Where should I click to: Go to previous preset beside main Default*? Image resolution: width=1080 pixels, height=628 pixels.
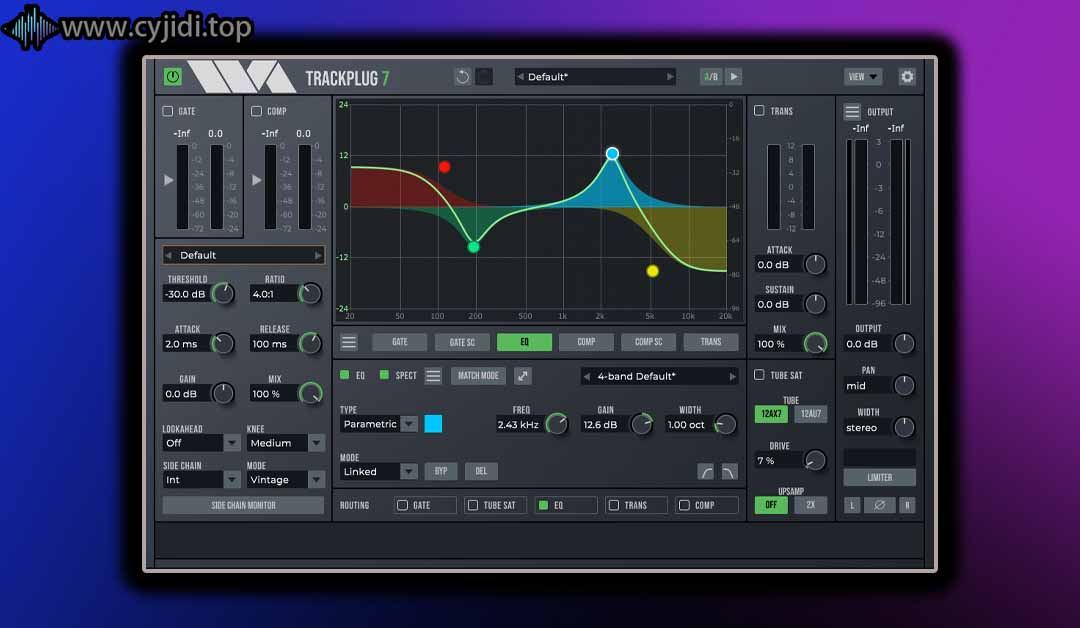tap(521, 76)
